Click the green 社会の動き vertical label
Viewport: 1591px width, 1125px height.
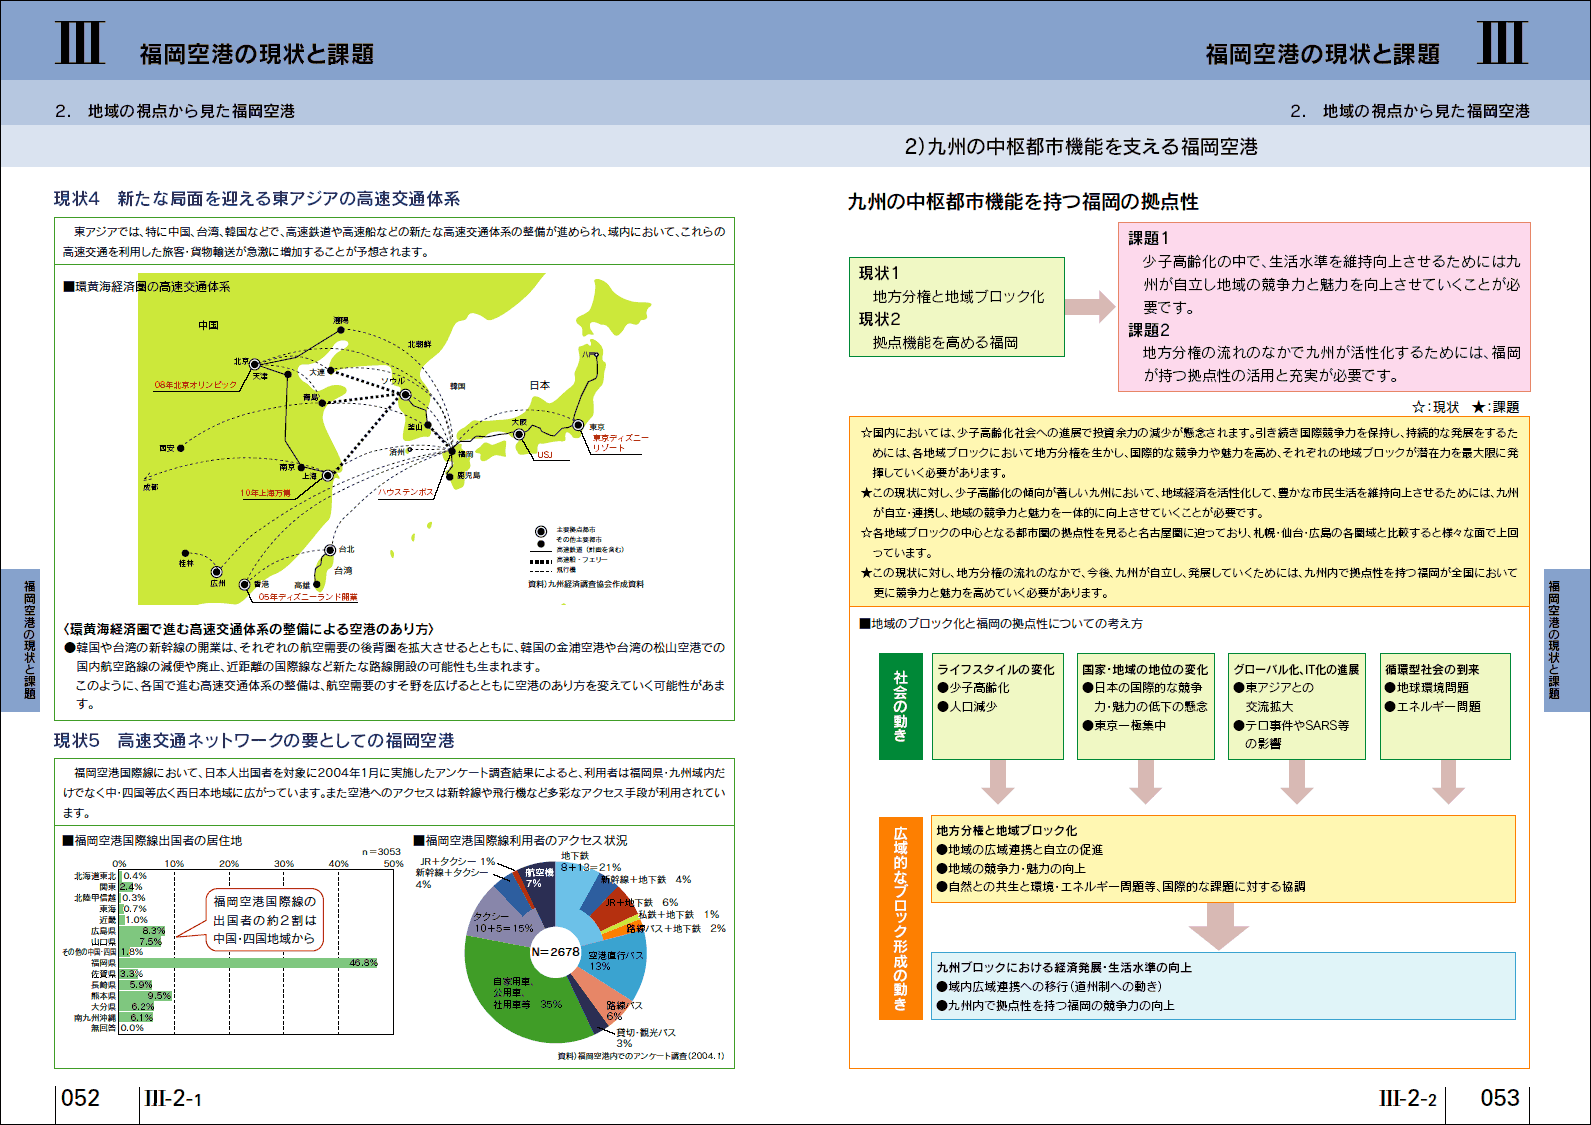(x=900, y=707)
